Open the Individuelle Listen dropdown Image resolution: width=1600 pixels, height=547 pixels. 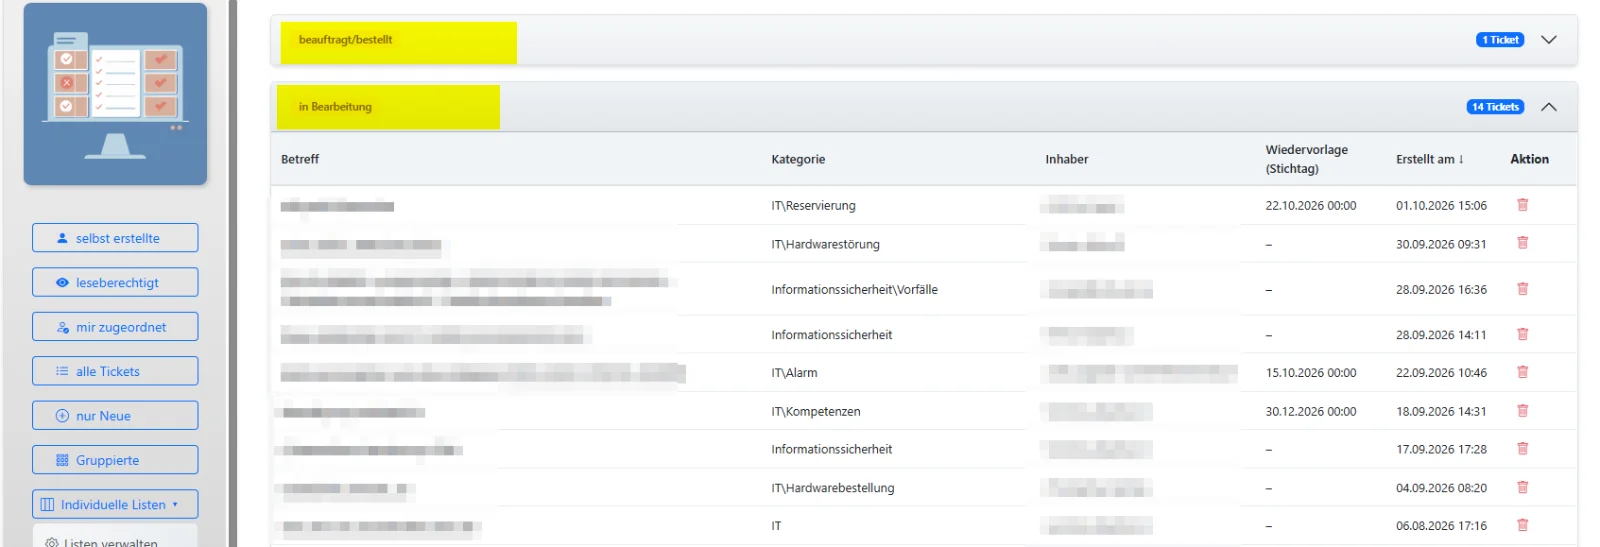[115, 504]
